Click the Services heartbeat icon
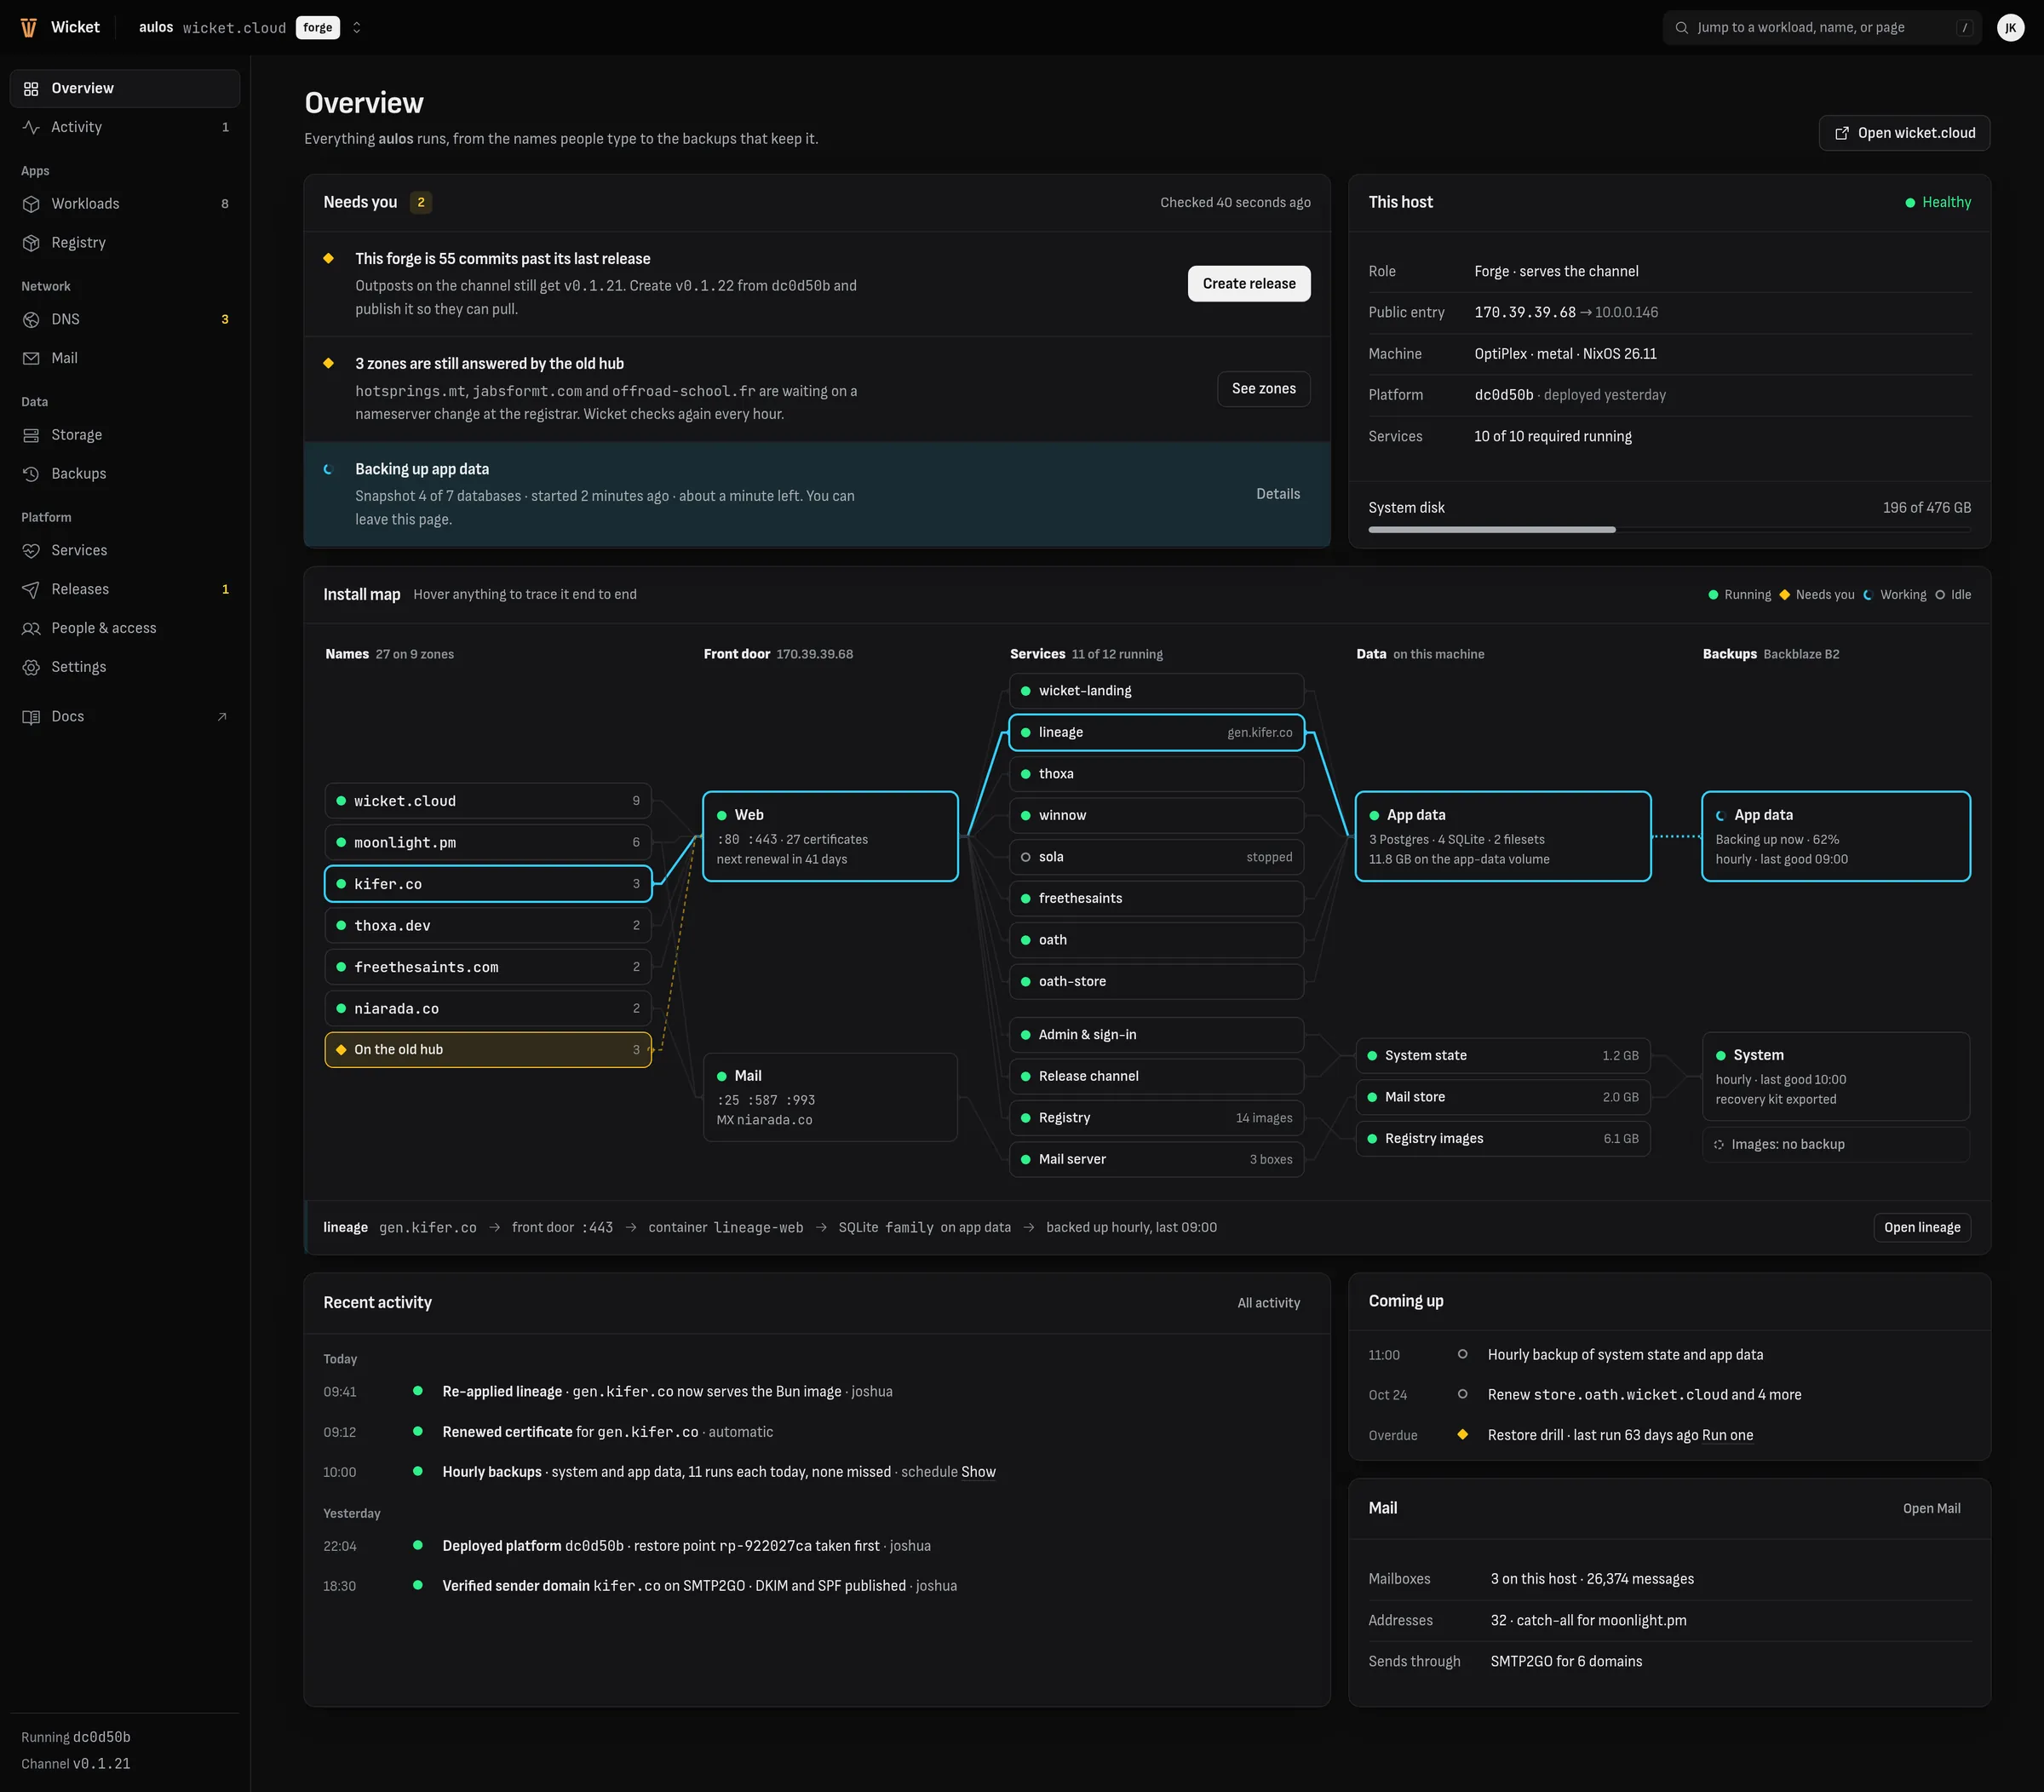 pos(31,551)
